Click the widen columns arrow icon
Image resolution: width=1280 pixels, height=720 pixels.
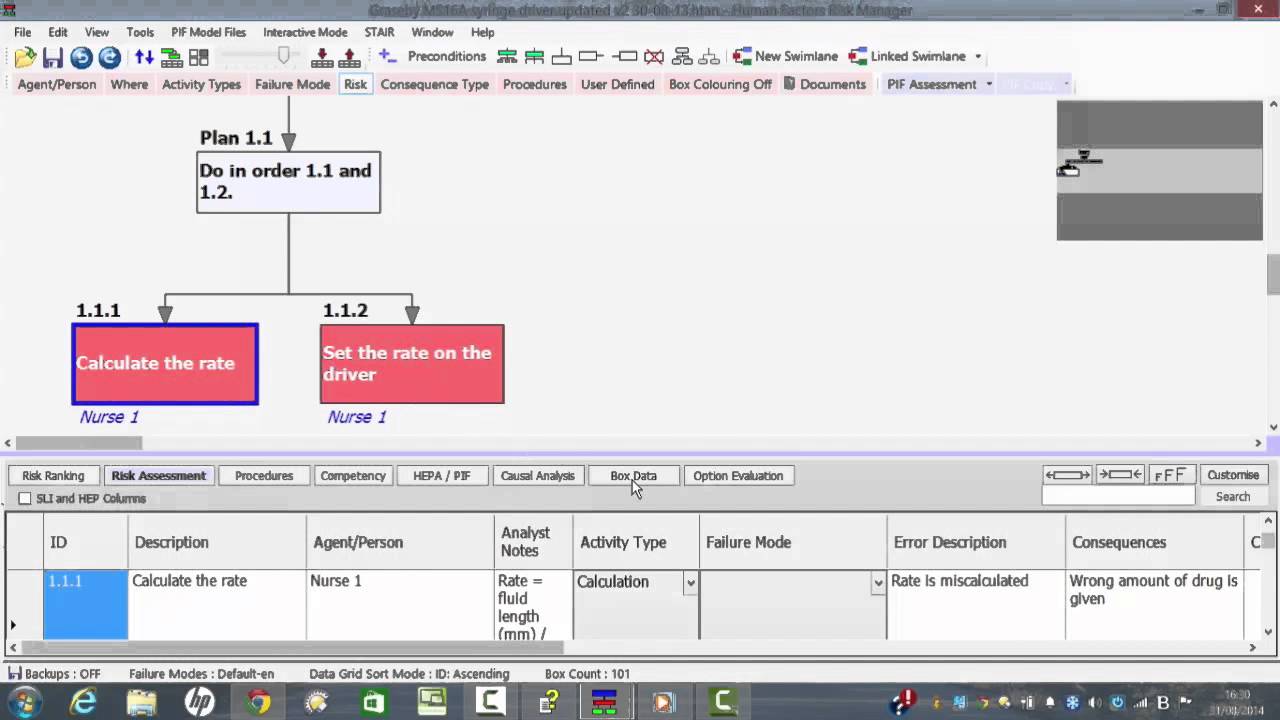(x=1067, y=475)
